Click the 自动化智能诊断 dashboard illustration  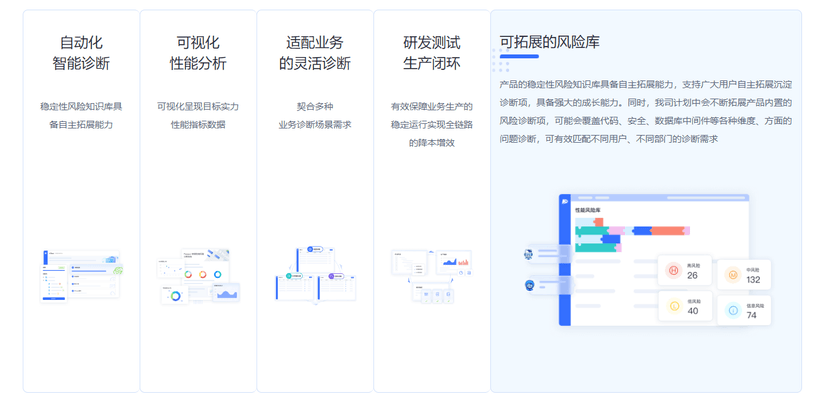[x=81, y=276]
